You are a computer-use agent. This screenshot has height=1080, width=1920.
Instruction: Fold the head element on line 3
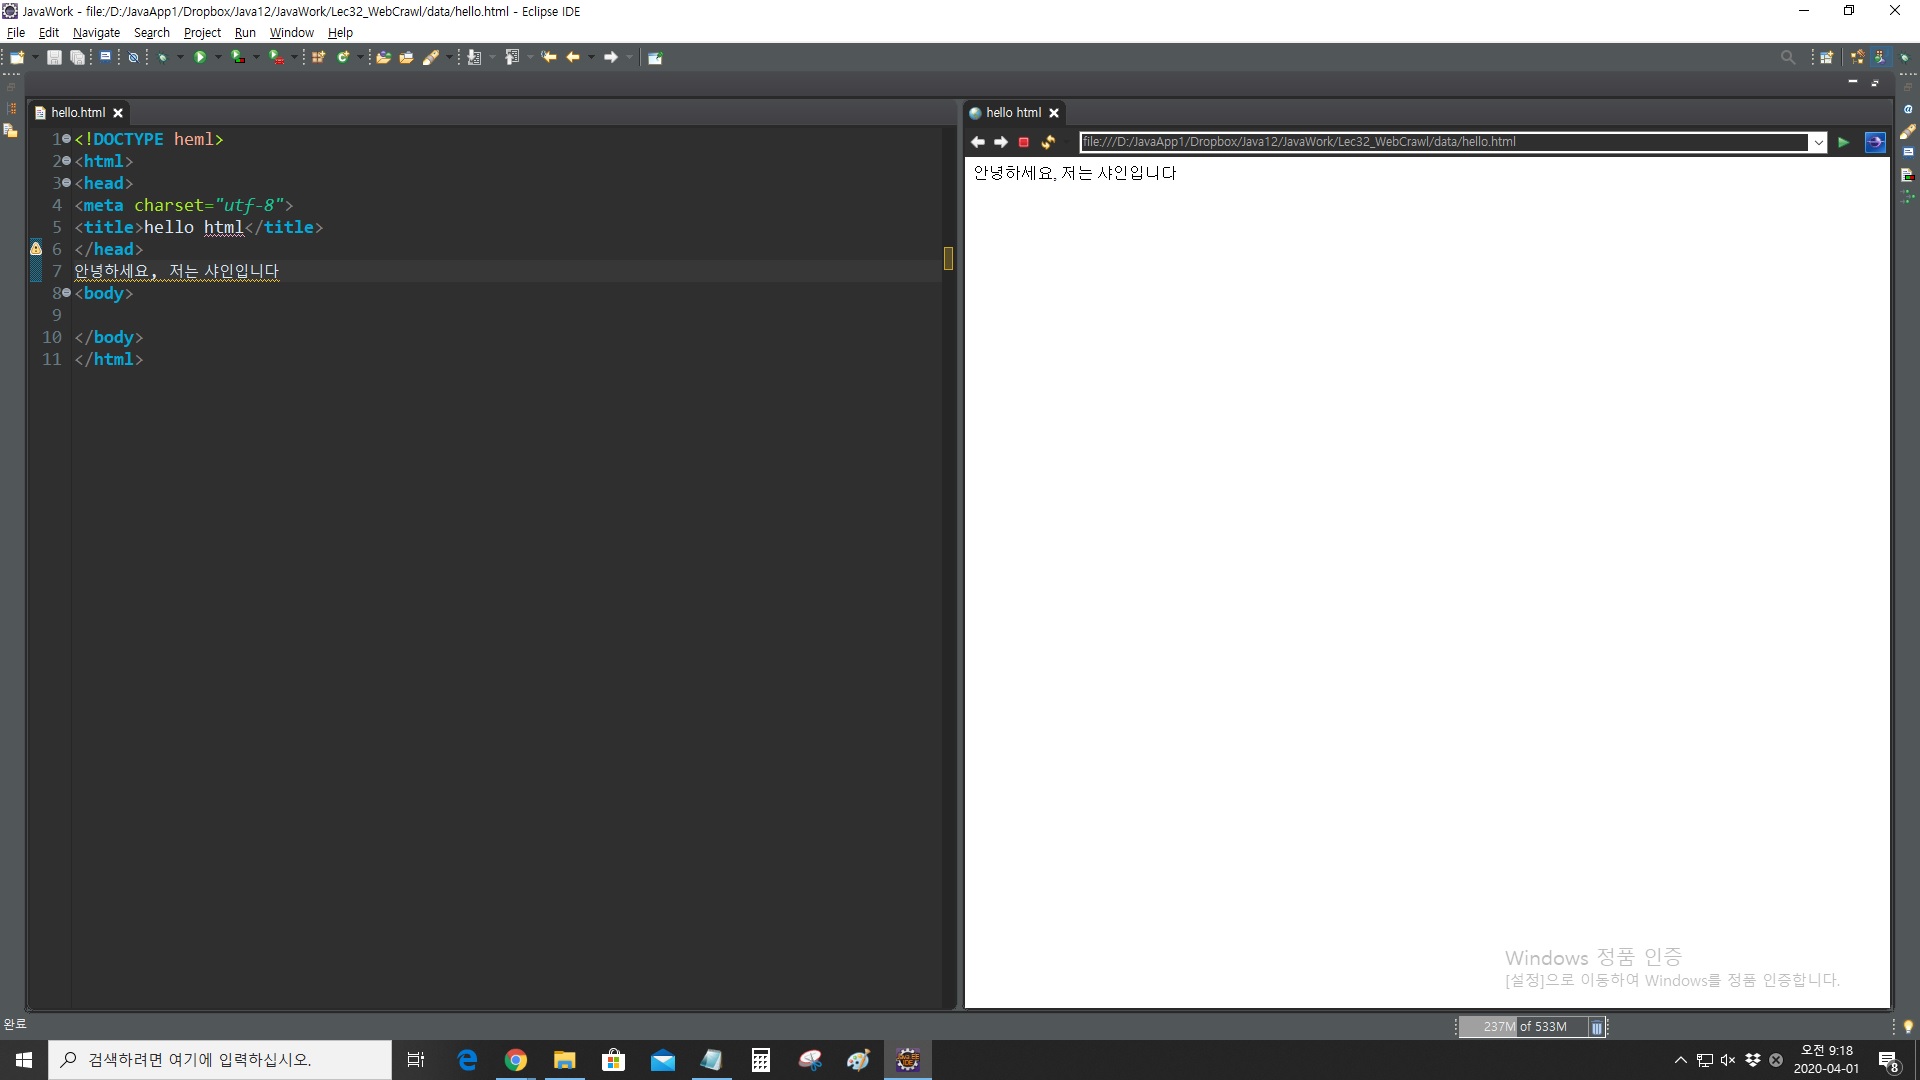coord(66,183)
